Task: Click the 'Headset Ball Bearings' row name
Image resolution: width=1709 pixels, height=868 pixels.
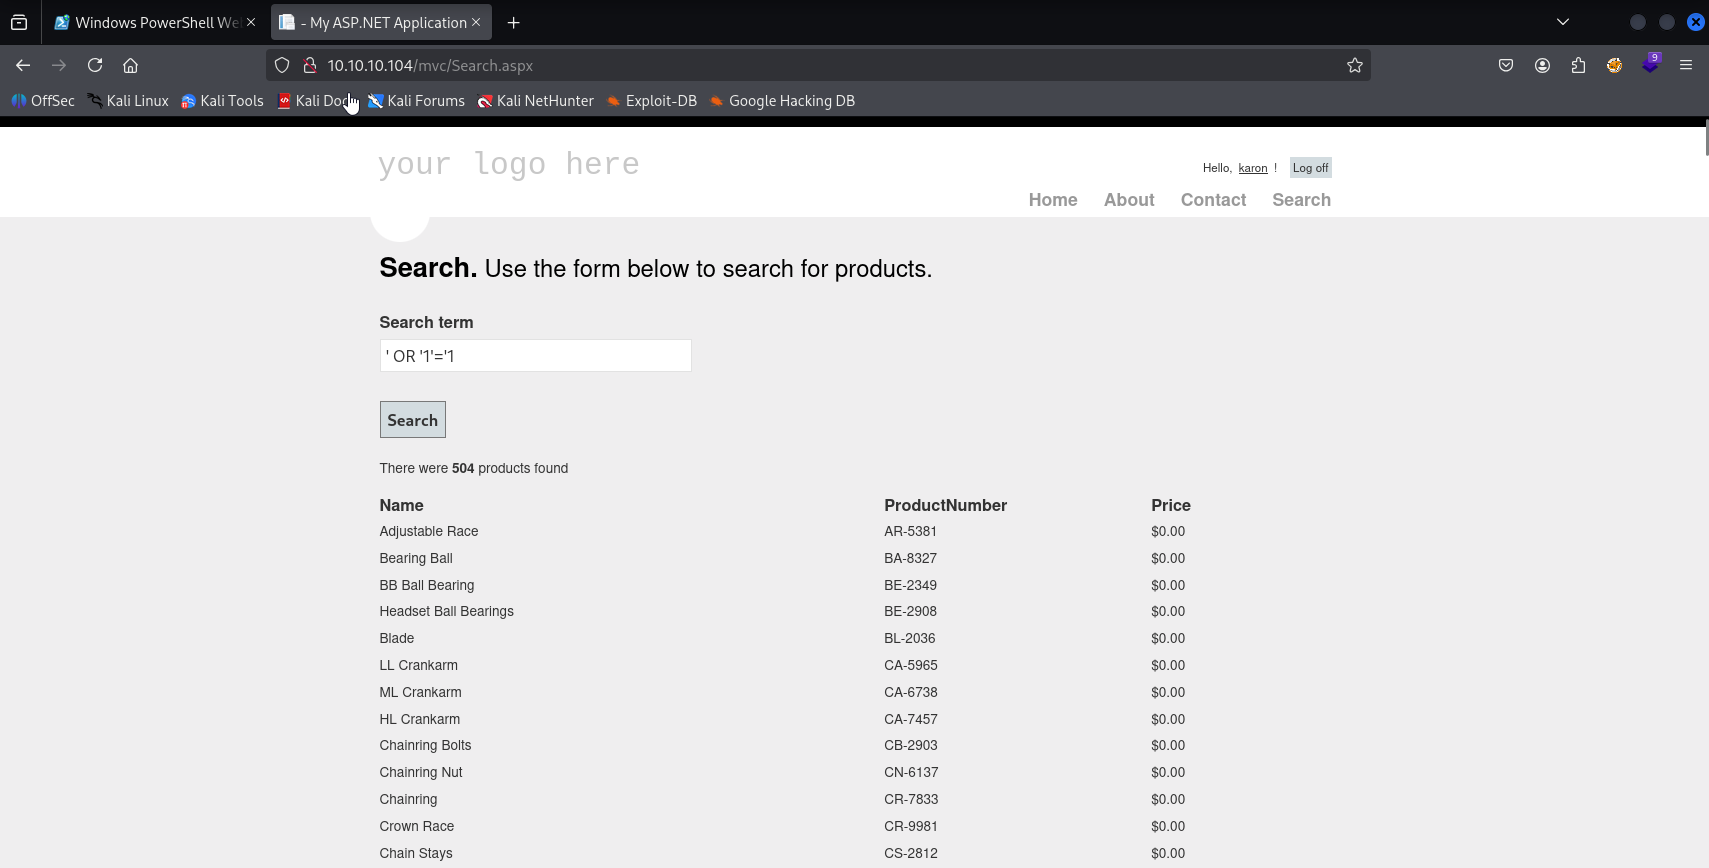Action: click(446, 611)
